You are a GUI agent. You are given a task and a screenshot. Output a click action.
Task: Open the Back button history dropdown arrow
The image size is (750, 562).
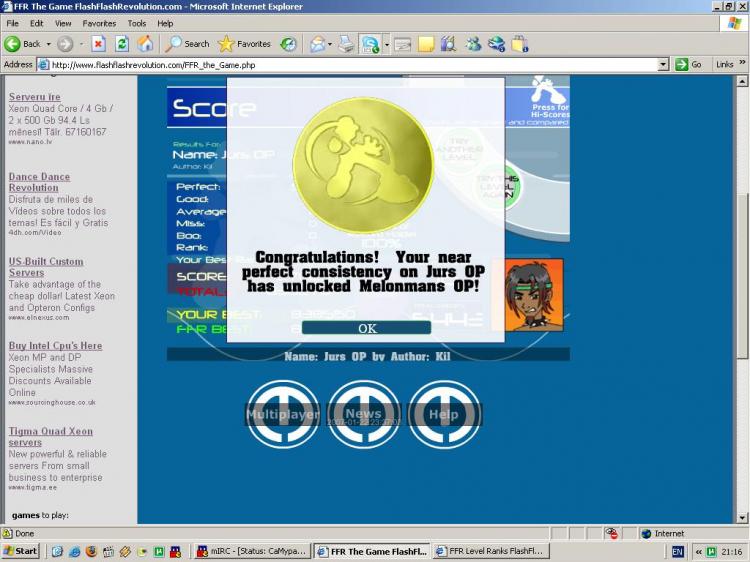48,44
